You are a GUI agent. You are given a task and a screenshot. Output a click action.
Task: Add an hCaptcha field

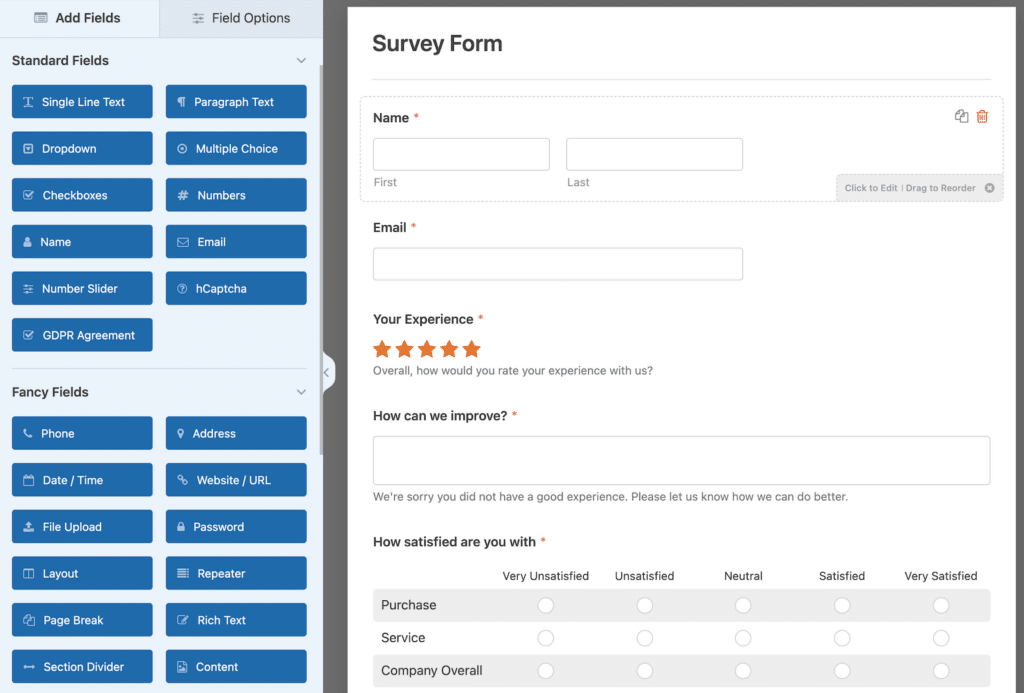point(235,288)
